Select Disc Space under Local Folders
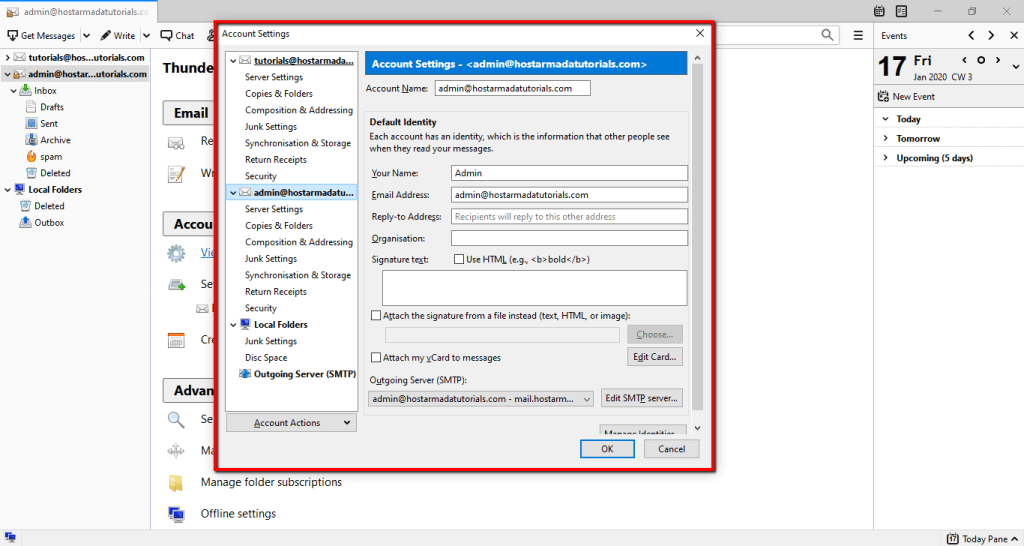 coord(266,358)
